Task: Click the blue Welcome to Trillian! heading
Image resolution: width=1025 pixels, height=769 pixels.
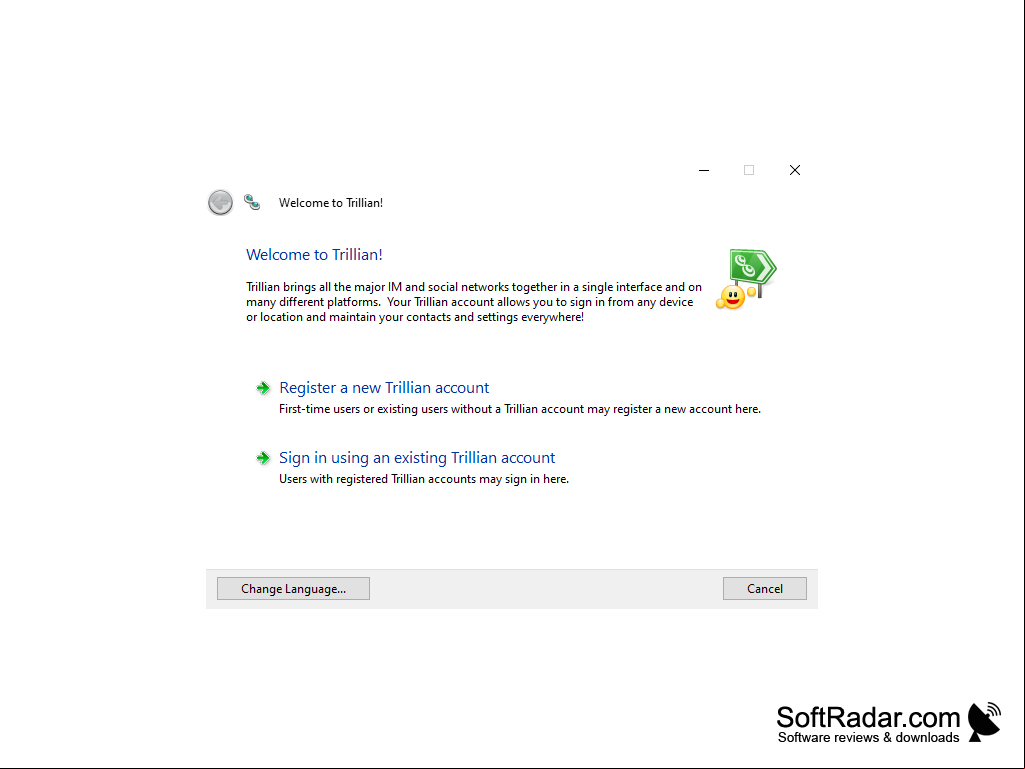Action: [x=314, y=254]
